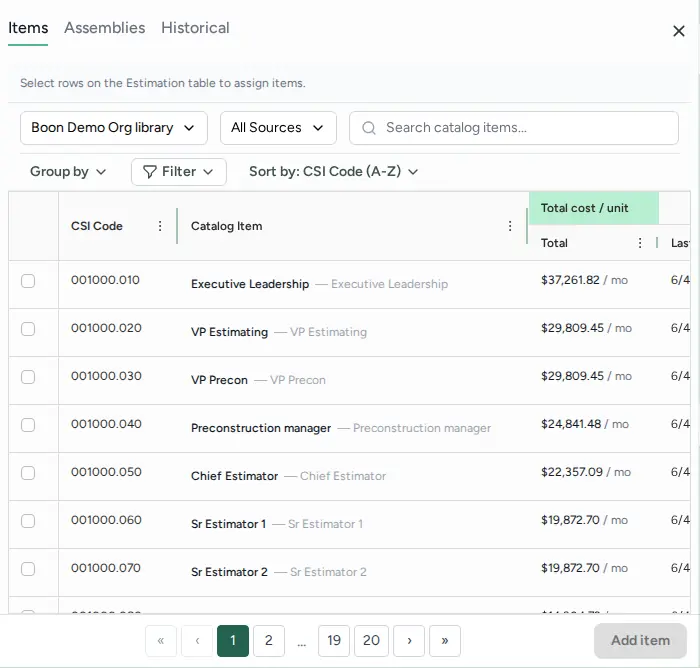Select the VP Precon catalog item
This screenshot has height=668, width=700.
point(219,380)
